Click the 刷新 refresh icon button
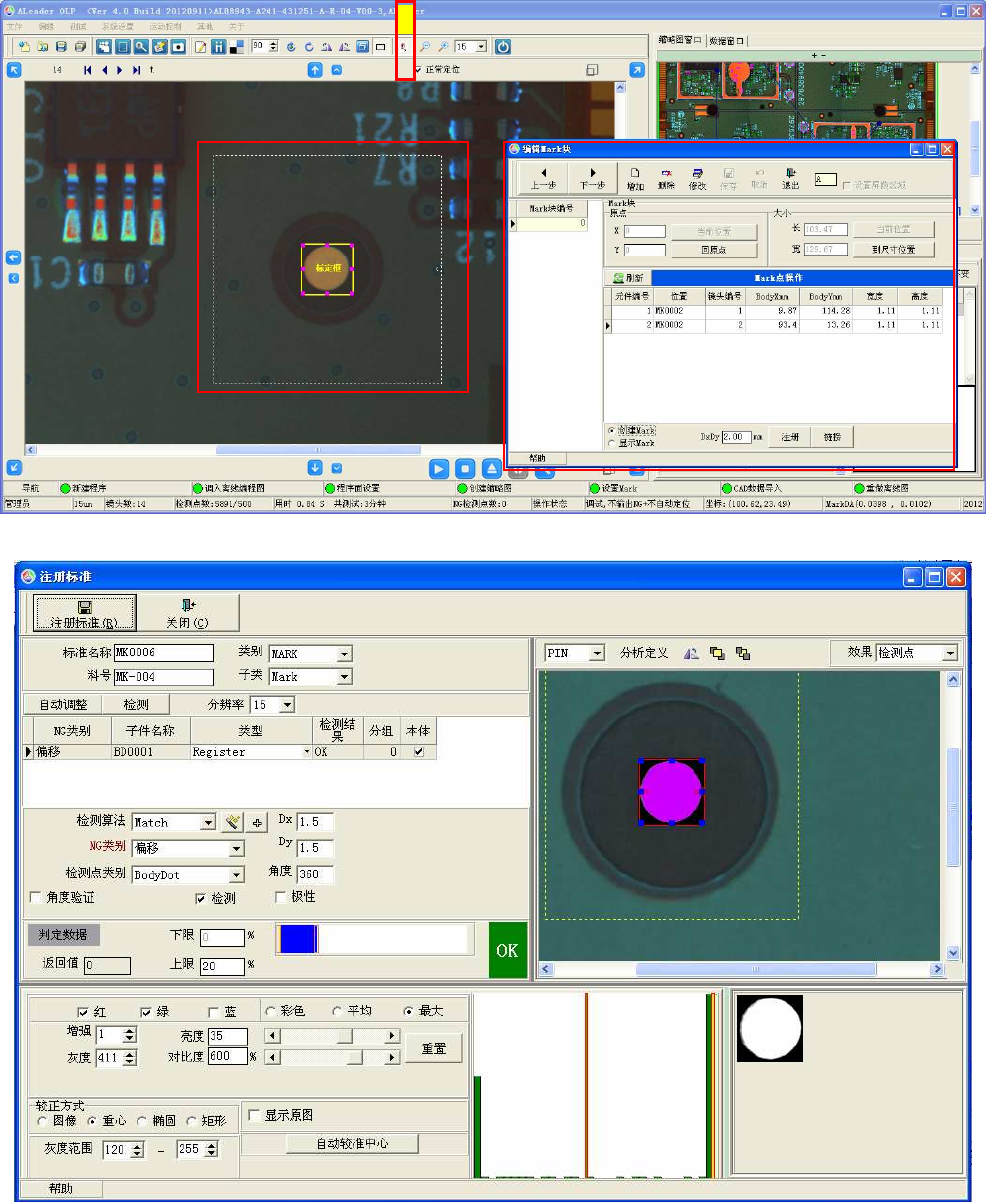 pyautogui.click(x=628, y=277)
